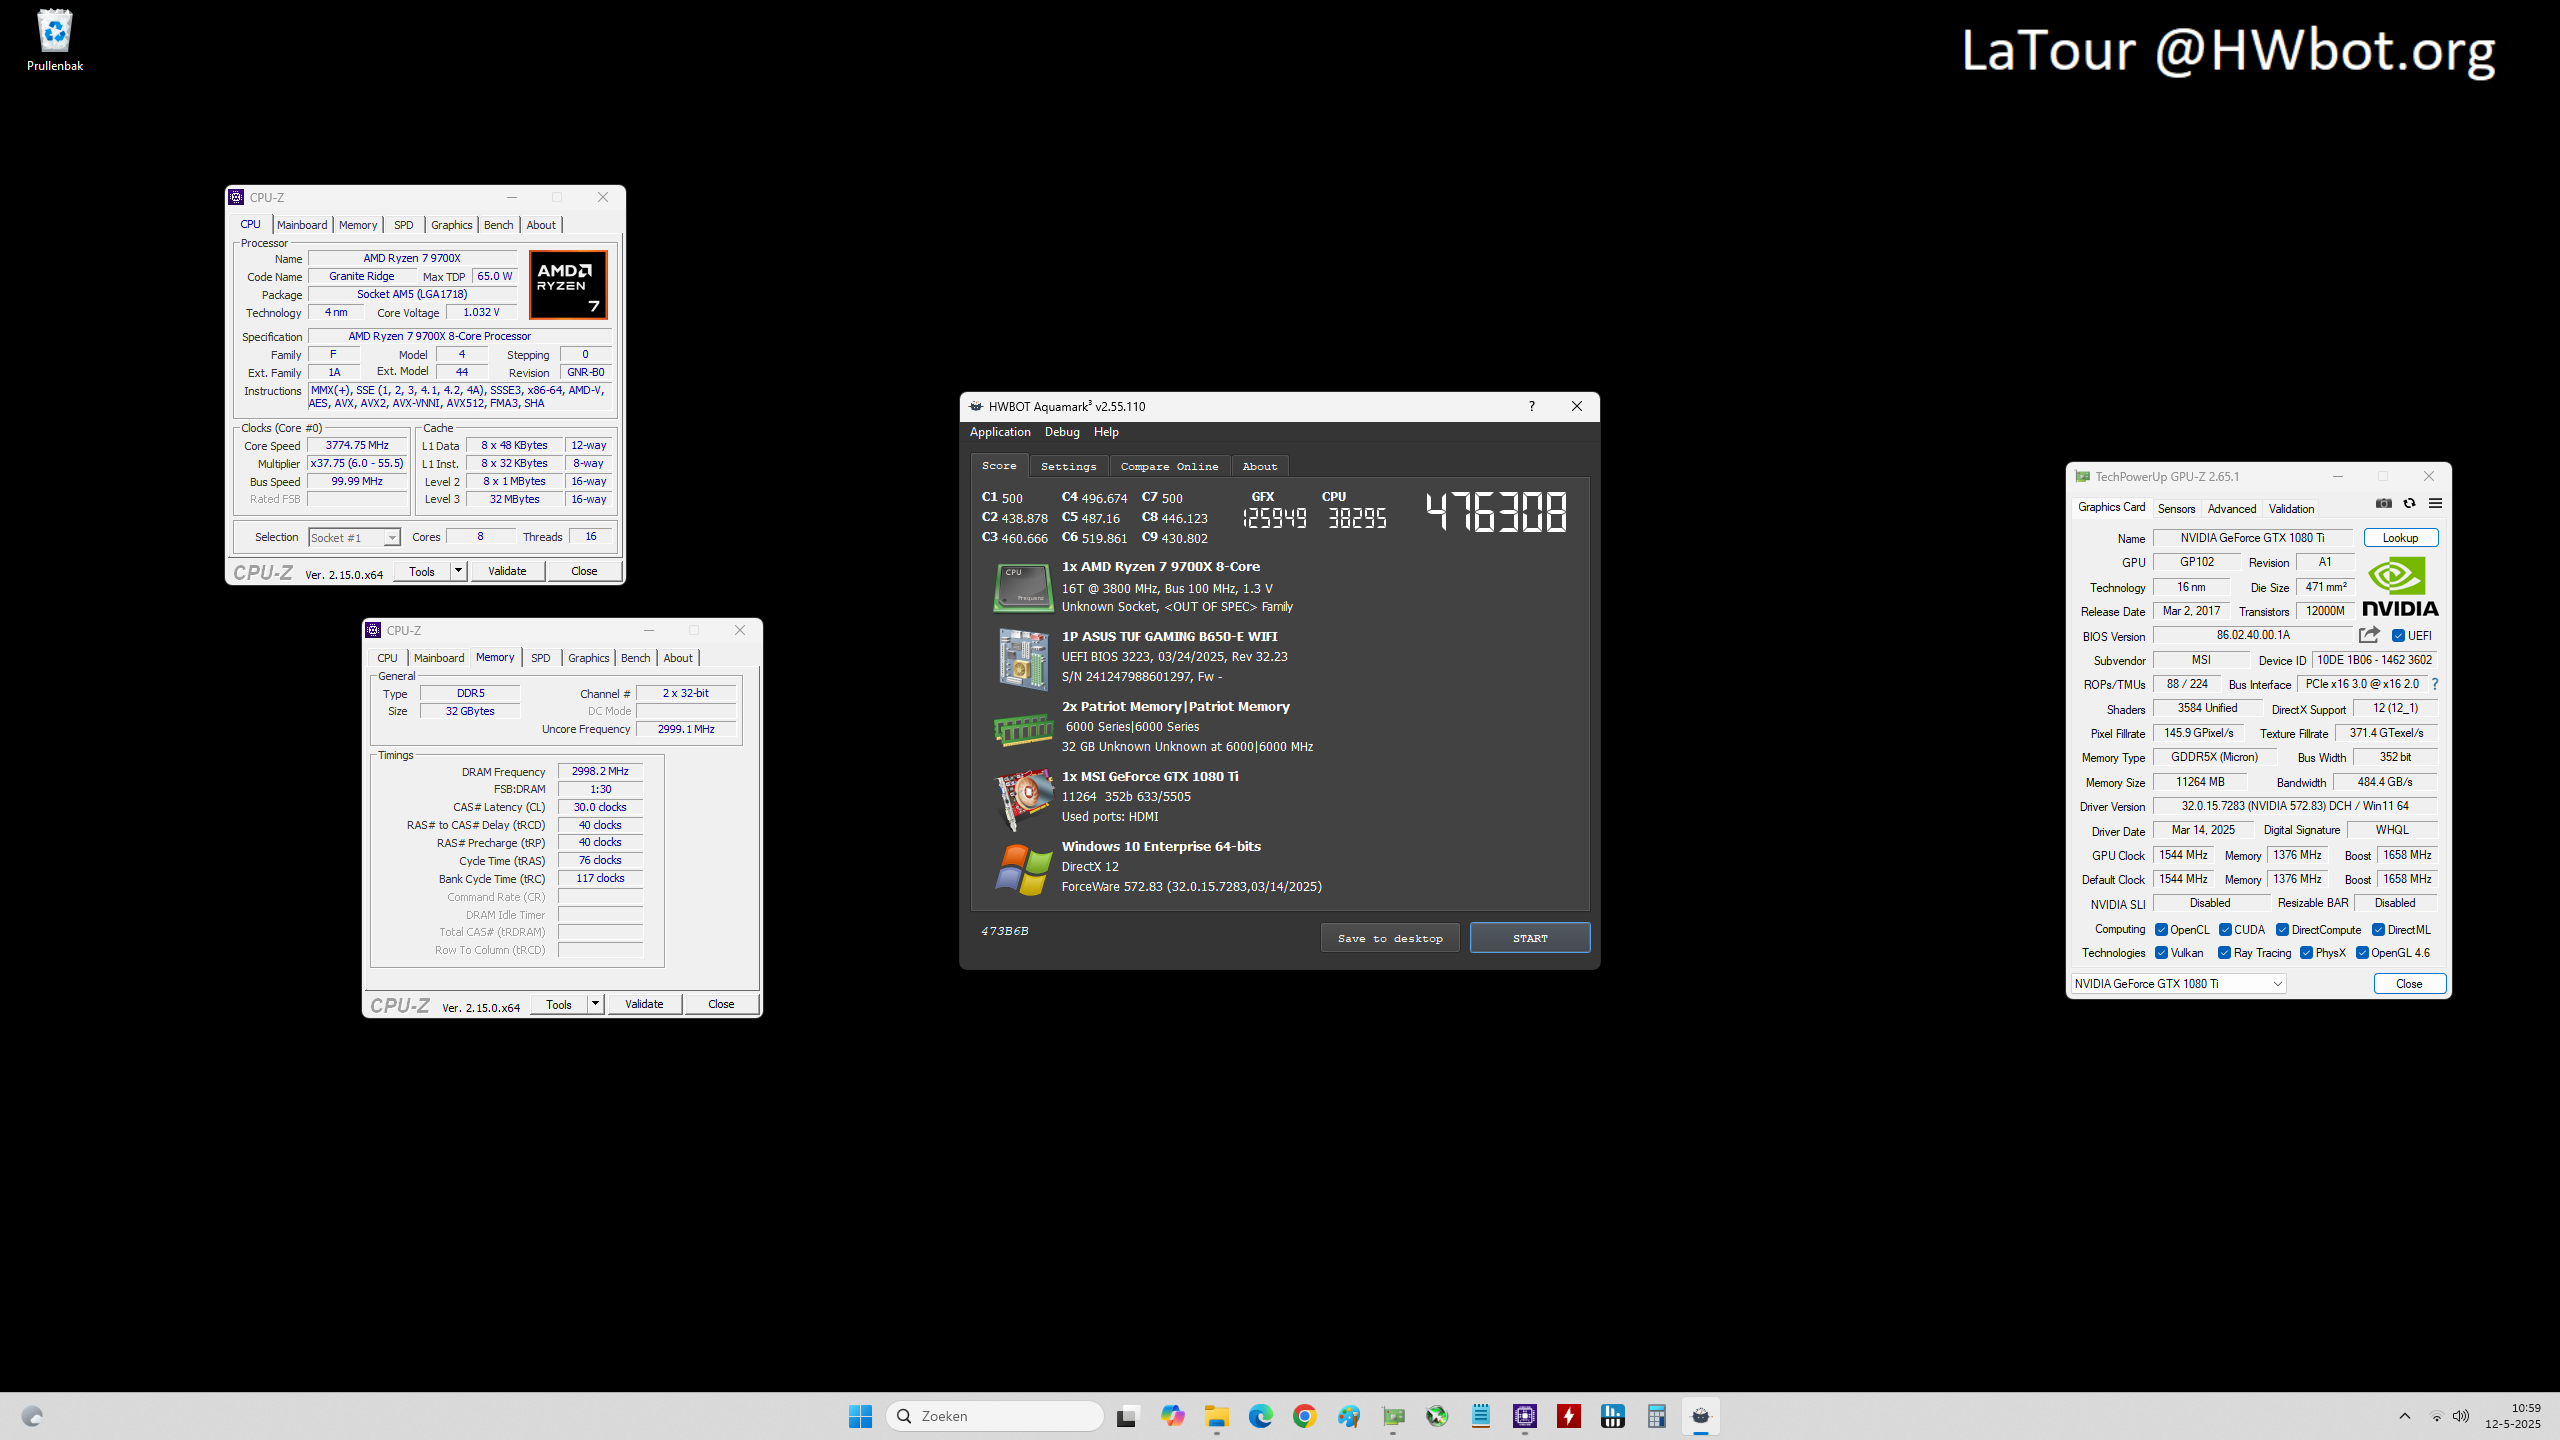Toggle the OpenCL checkbox
Image resolution: width=2560 pixels, height=1440 pixels.
point(2161,930)
